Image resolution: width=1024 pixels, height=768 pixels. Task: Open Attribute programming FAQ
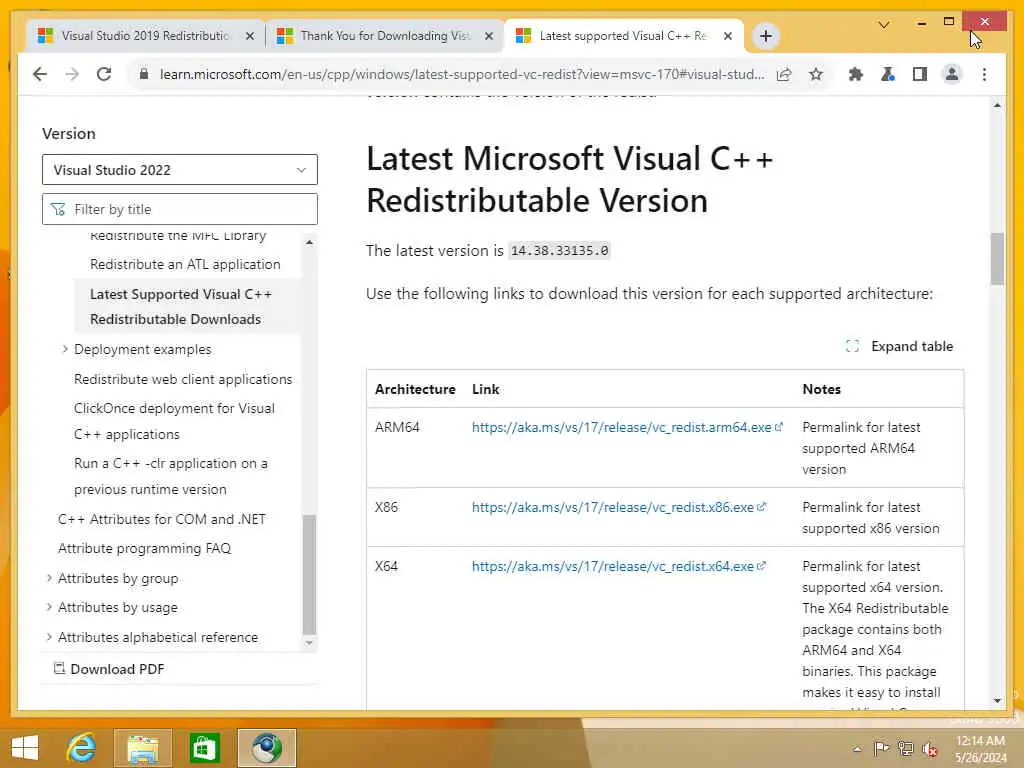coord(144,549)
